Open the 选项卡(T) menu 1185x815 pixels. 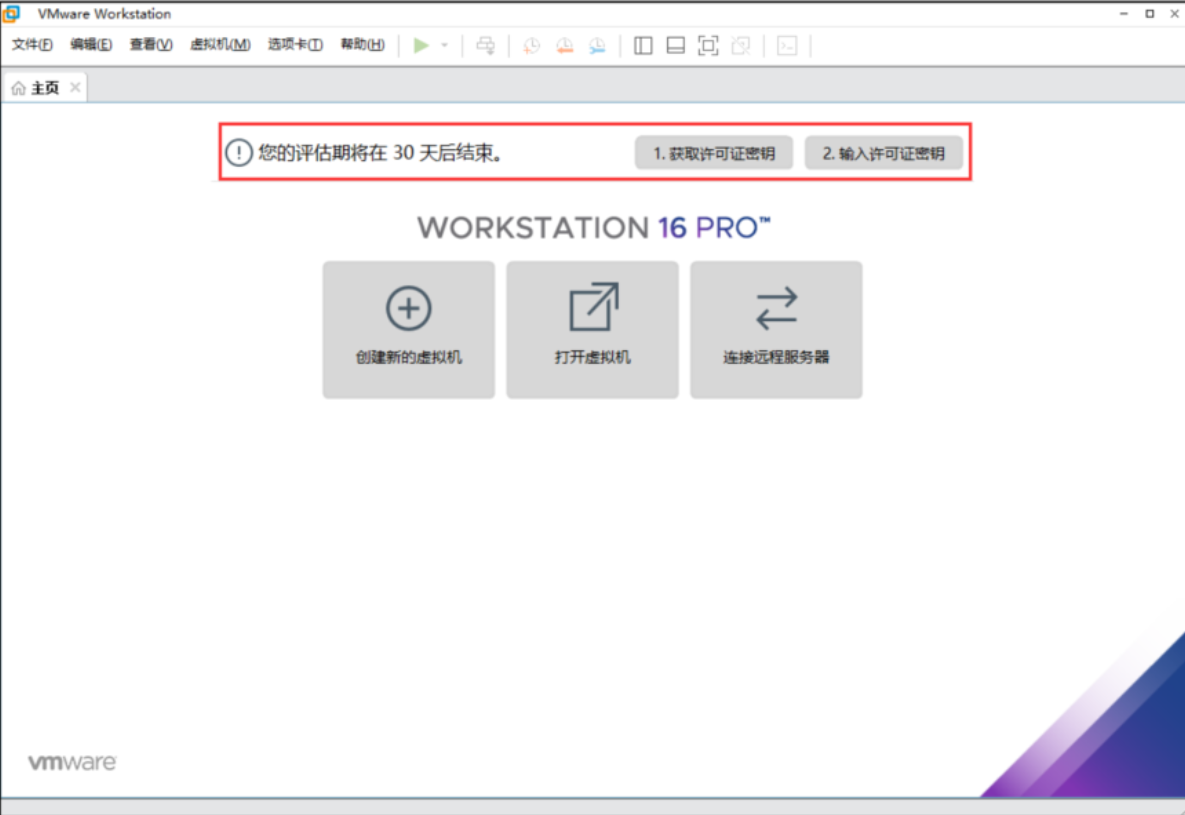point(295,45)
